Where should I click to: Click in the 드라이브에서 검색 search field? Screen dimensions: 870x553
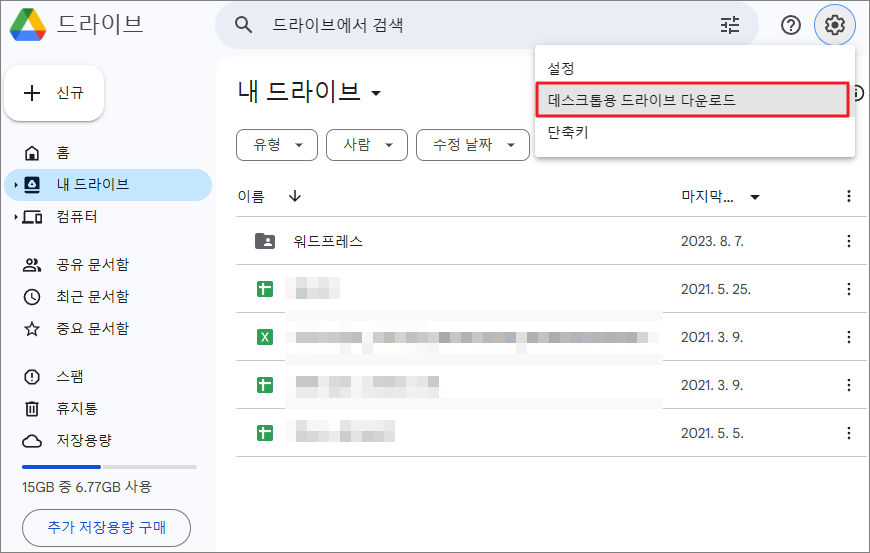coord(480,25)
